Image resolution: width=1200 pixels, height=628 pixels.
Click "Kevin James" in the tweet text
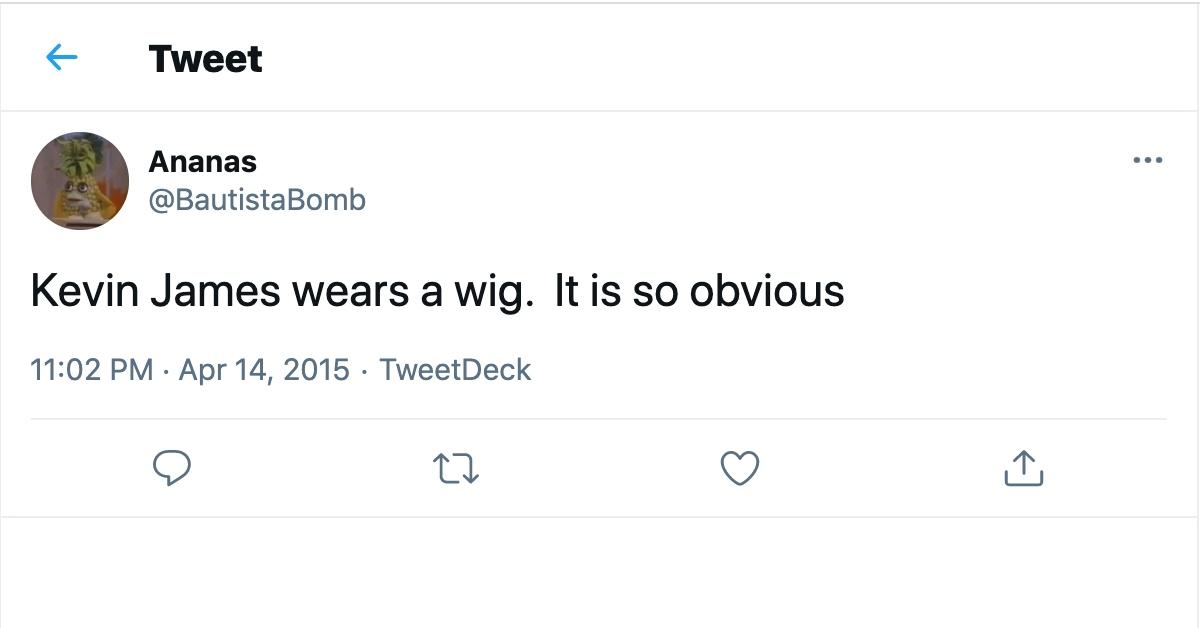click(155, 291)
